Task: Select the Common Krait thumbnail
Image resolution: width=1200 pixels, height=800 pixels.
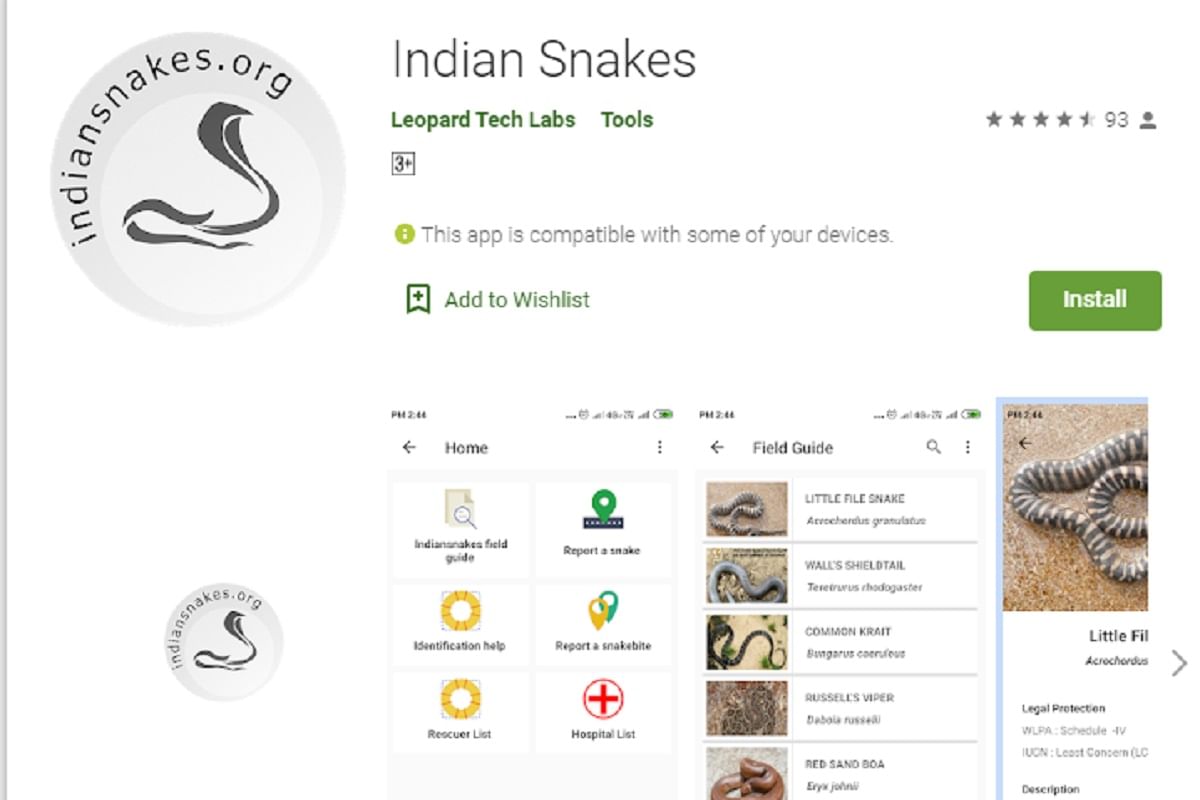Action: (746, 642)
